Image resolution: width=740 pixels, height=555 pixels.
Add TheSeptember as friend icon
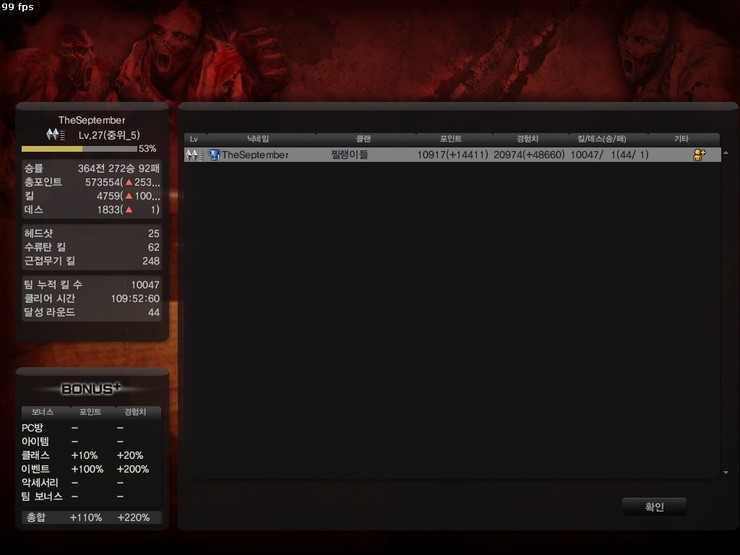699,154
